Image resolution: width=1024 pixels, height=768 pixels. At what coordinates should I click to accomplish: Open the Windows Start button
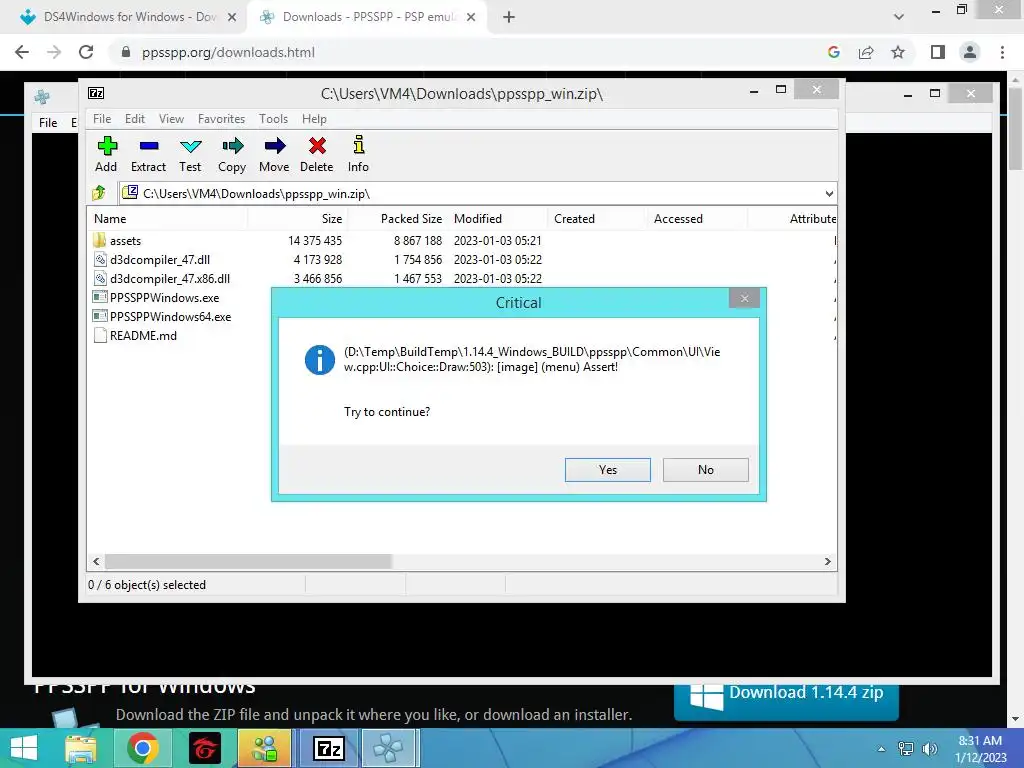pyautogui.click(x=24, y=748)
